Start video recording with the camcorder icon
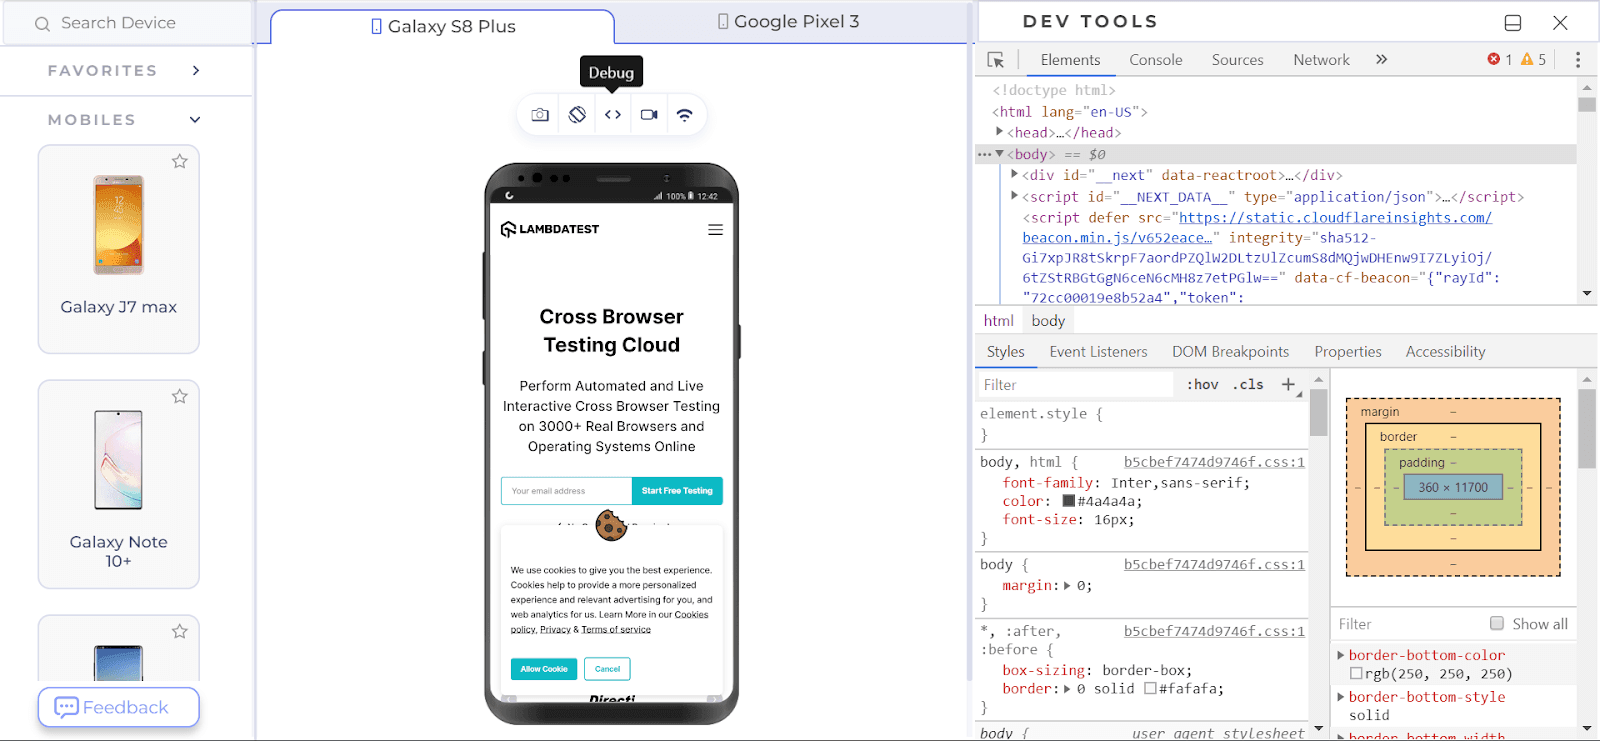 [649, 115]
